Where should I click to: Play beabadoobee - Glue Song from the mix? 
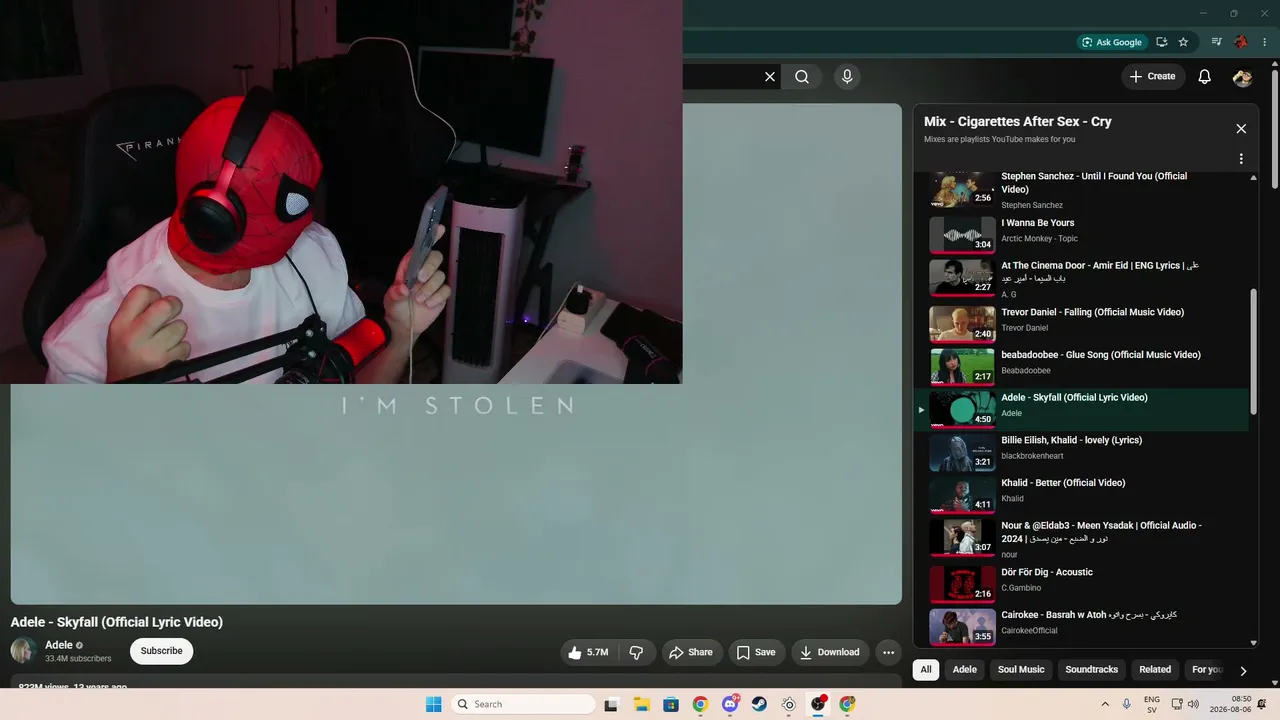(1083, 365)
